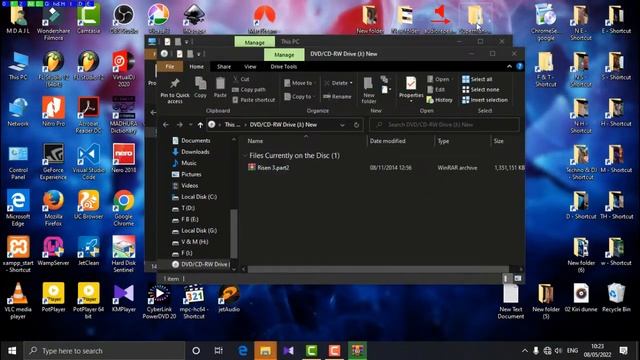
Task: Open Mozilla Firefox desktop icon
Action: 53,207
